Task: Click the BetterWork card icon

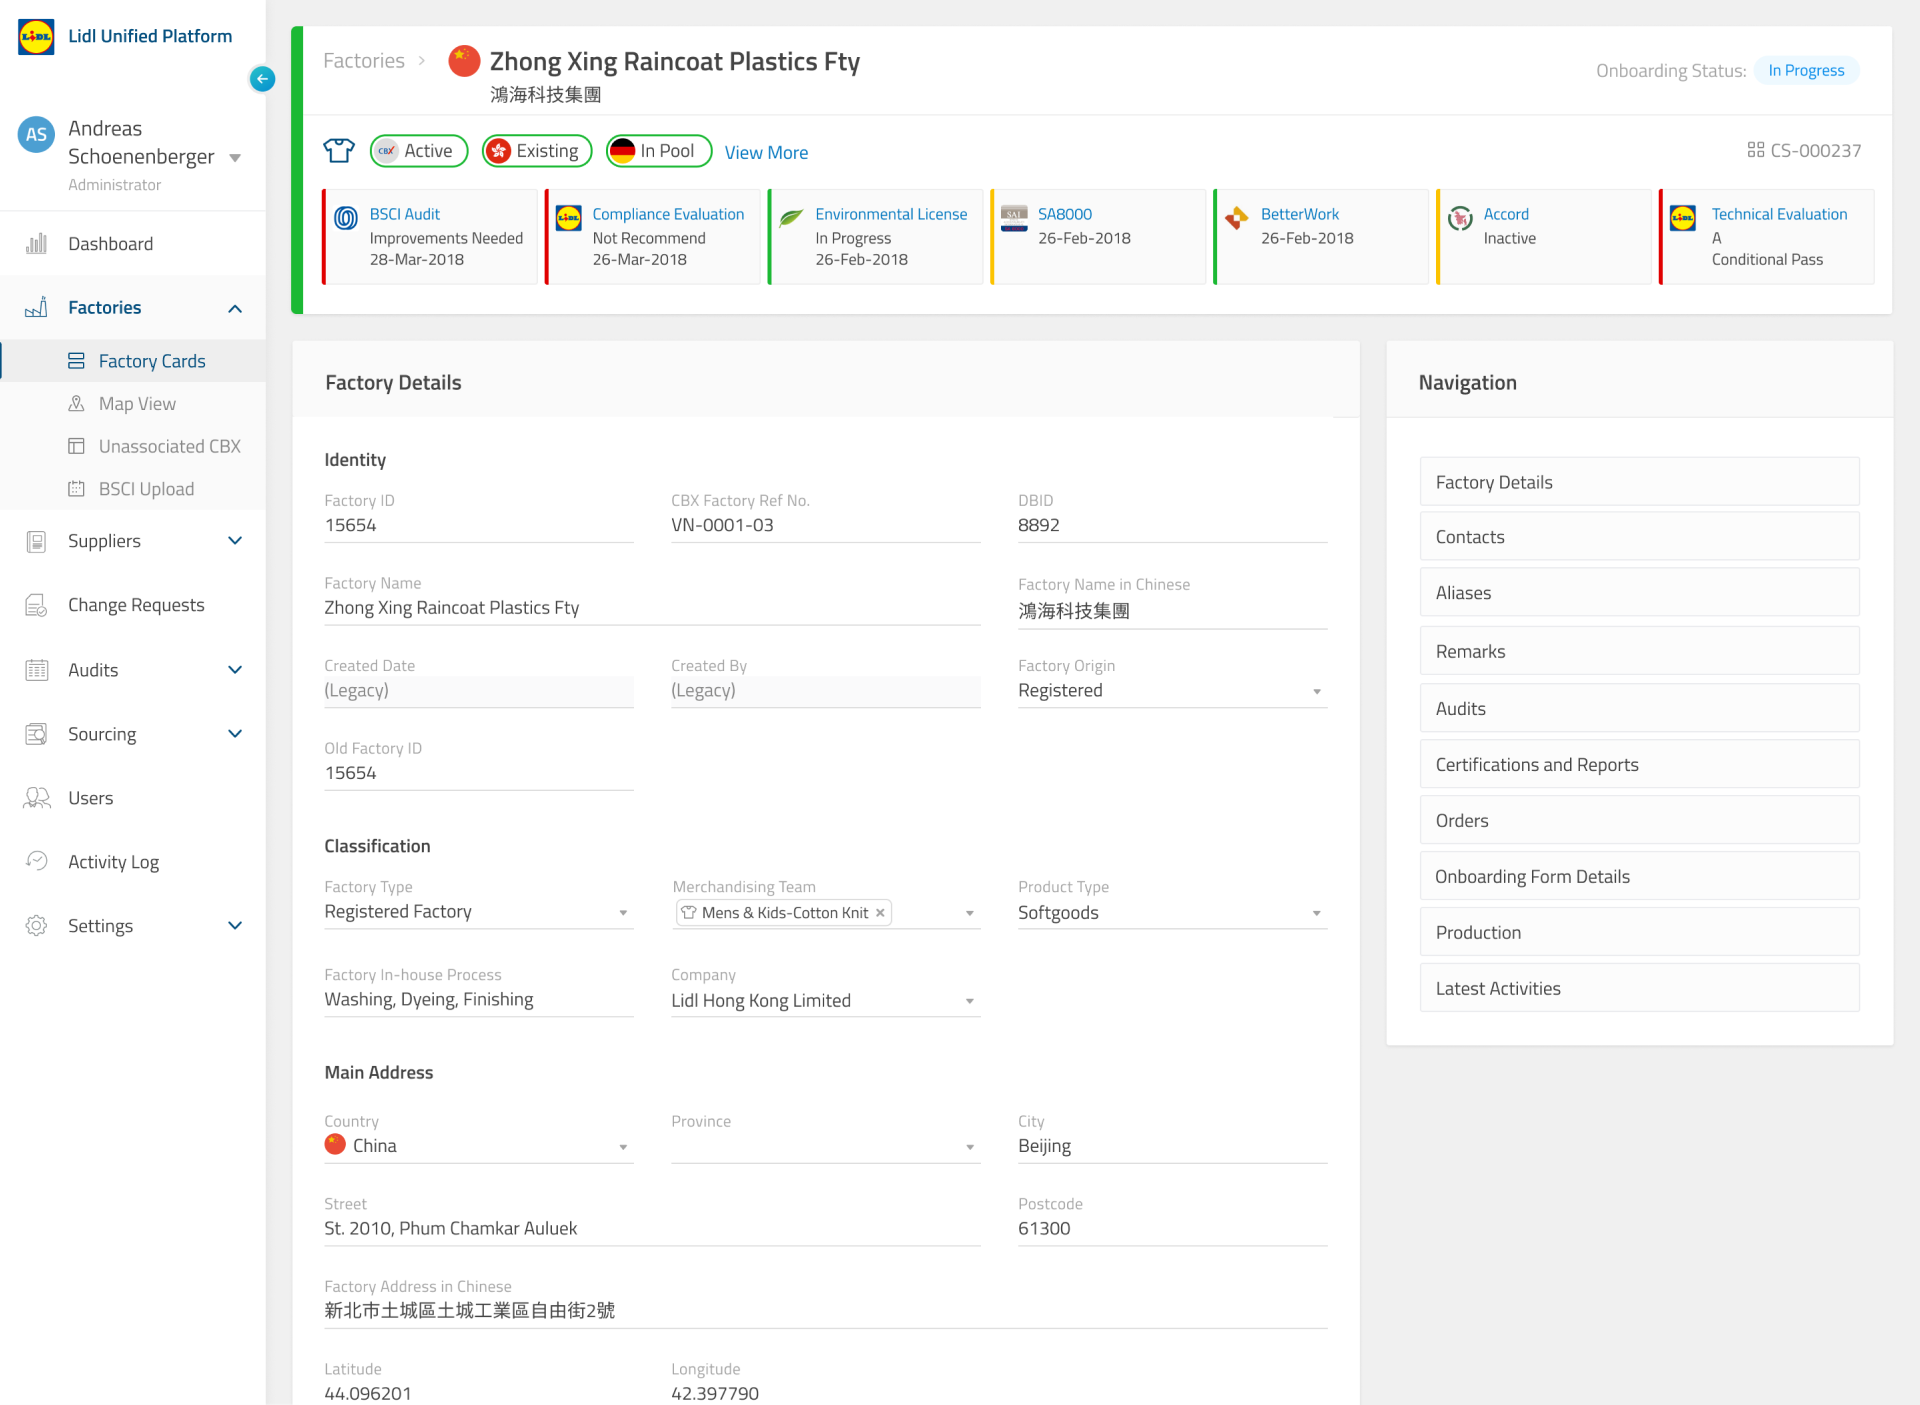Action: (1237, 217)
